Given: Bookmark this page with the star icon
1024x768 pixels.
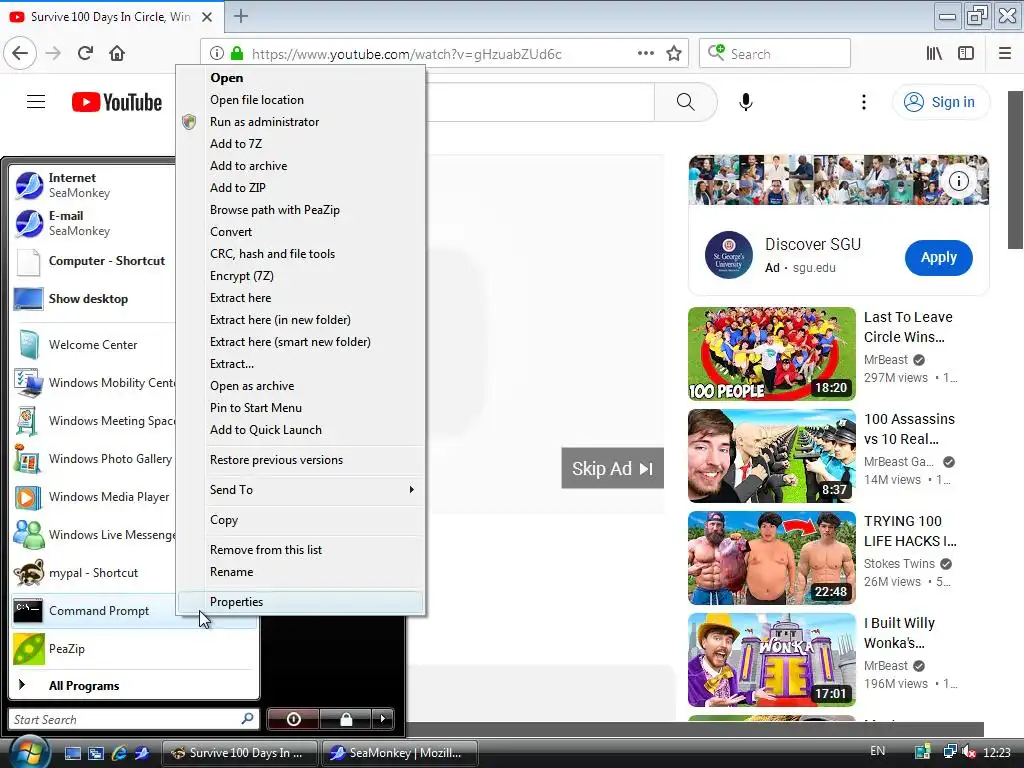Looking at the screenshot, I should click(x=674, y=54).
